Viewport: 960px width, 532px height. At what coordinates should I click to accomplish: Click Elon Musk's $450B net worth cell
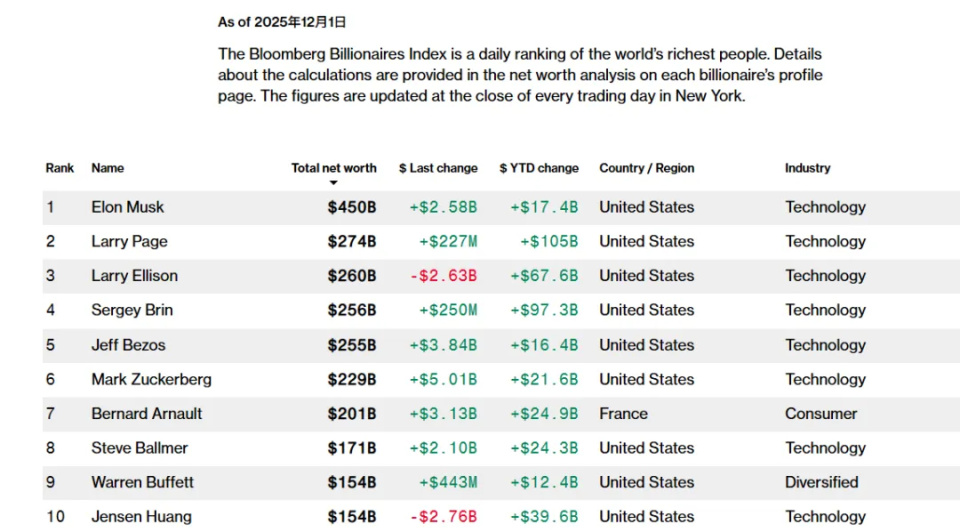click(352, 207)
